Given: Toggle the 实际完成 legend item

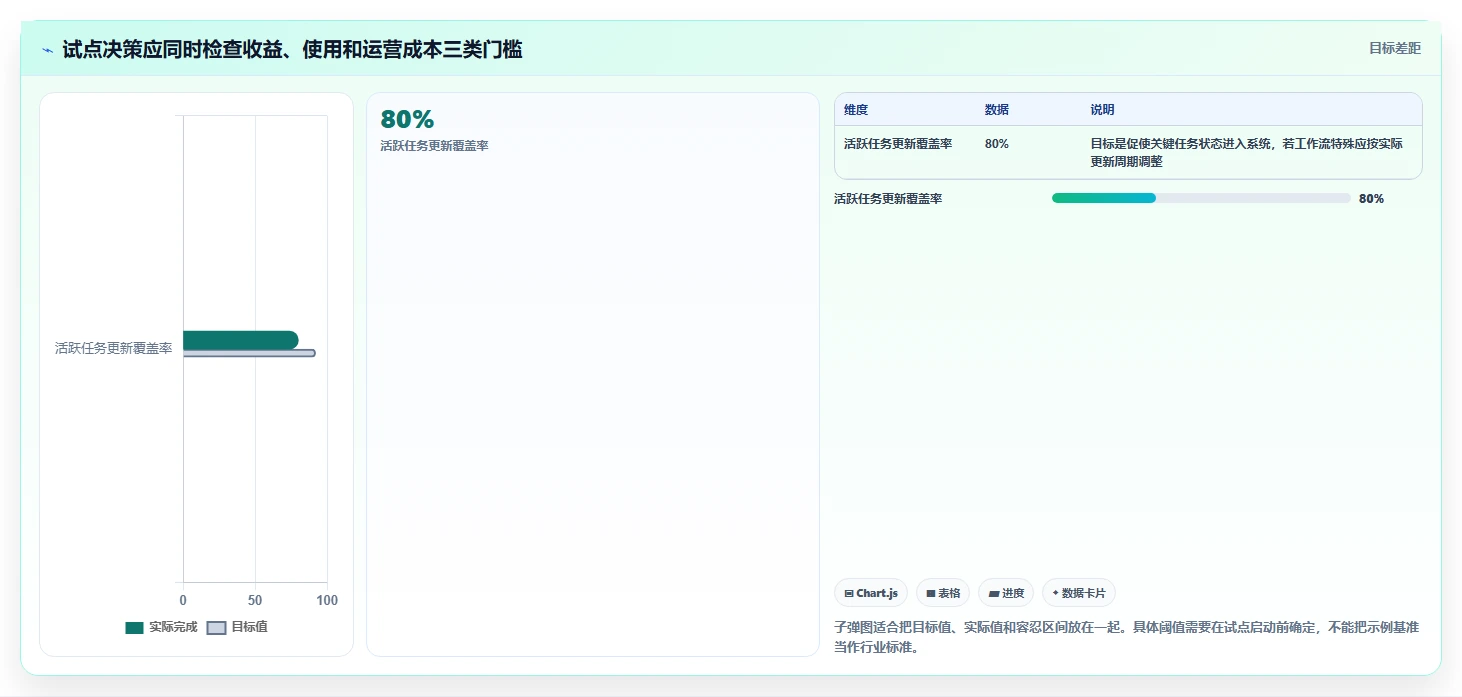Looking at the screenshot, I should (161, 627).
